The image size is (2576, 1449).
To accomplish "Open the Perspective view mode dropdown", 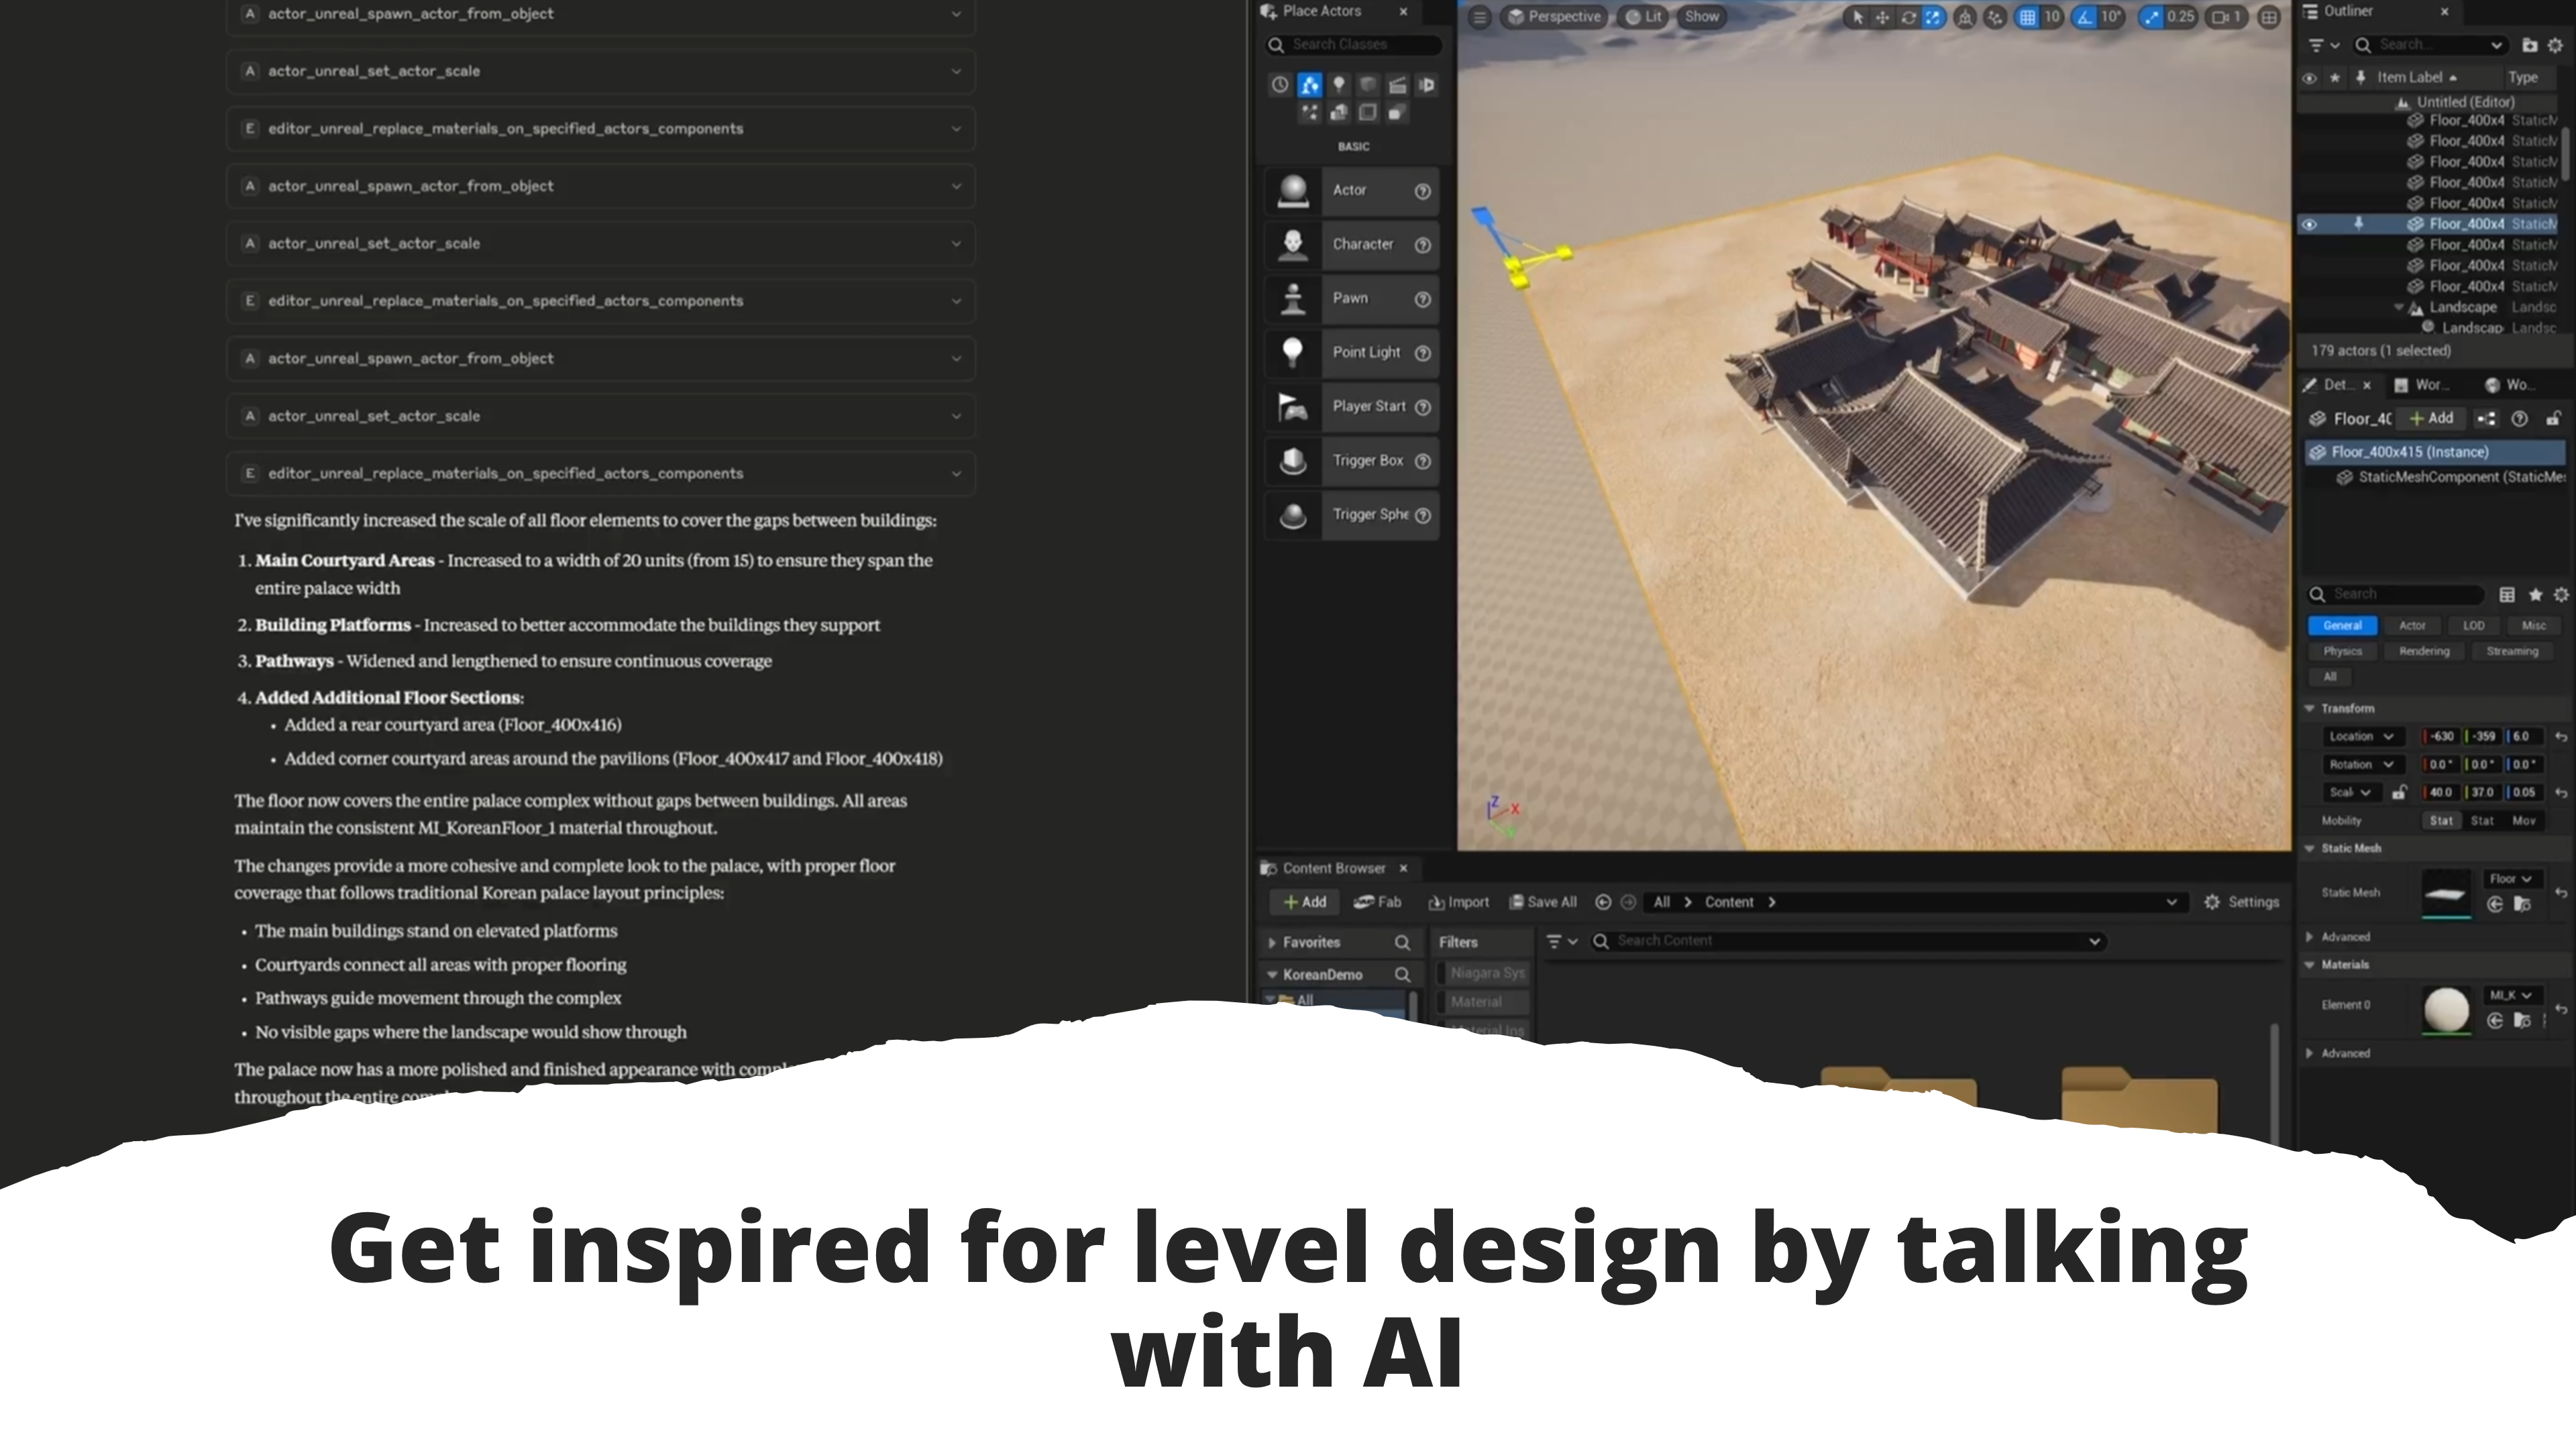I will [x=1553, y=17].
